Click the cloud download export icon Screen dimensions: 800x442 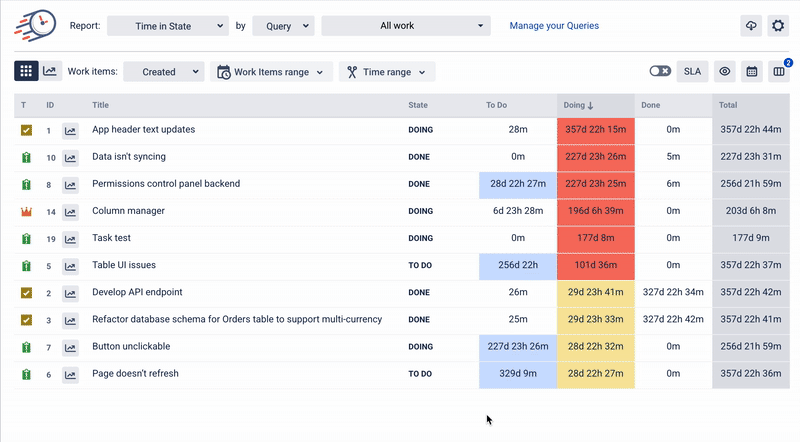(751, 26)
